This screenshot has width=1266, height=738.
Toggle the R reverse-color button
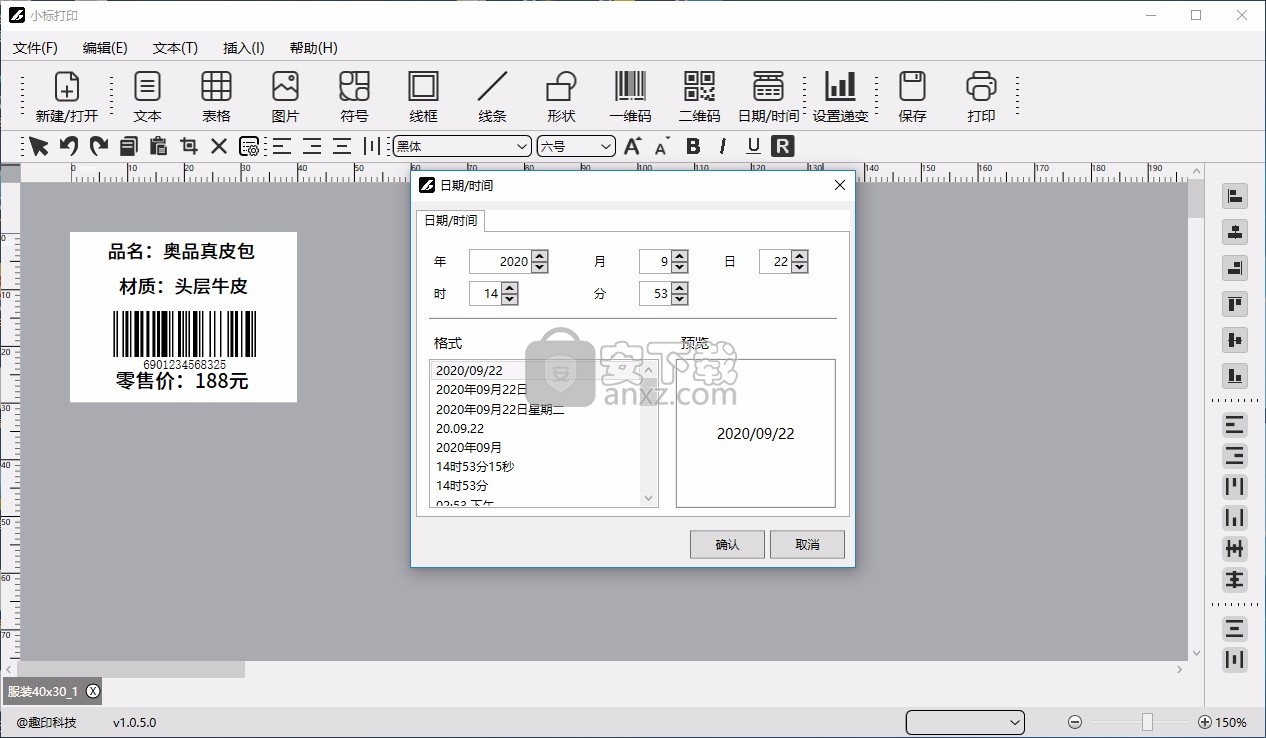[783, 146]
